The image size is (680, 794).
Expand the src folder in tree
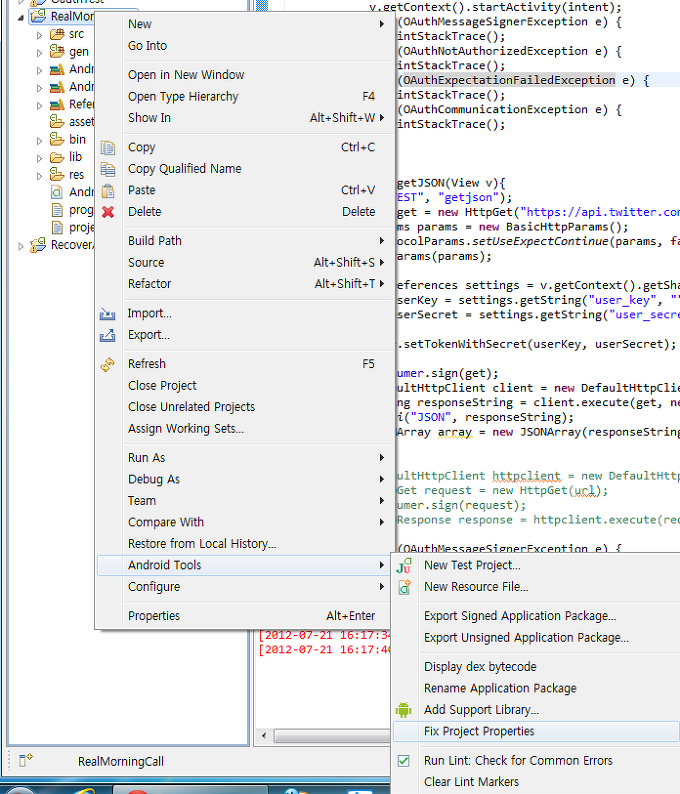tap(39, 35)
